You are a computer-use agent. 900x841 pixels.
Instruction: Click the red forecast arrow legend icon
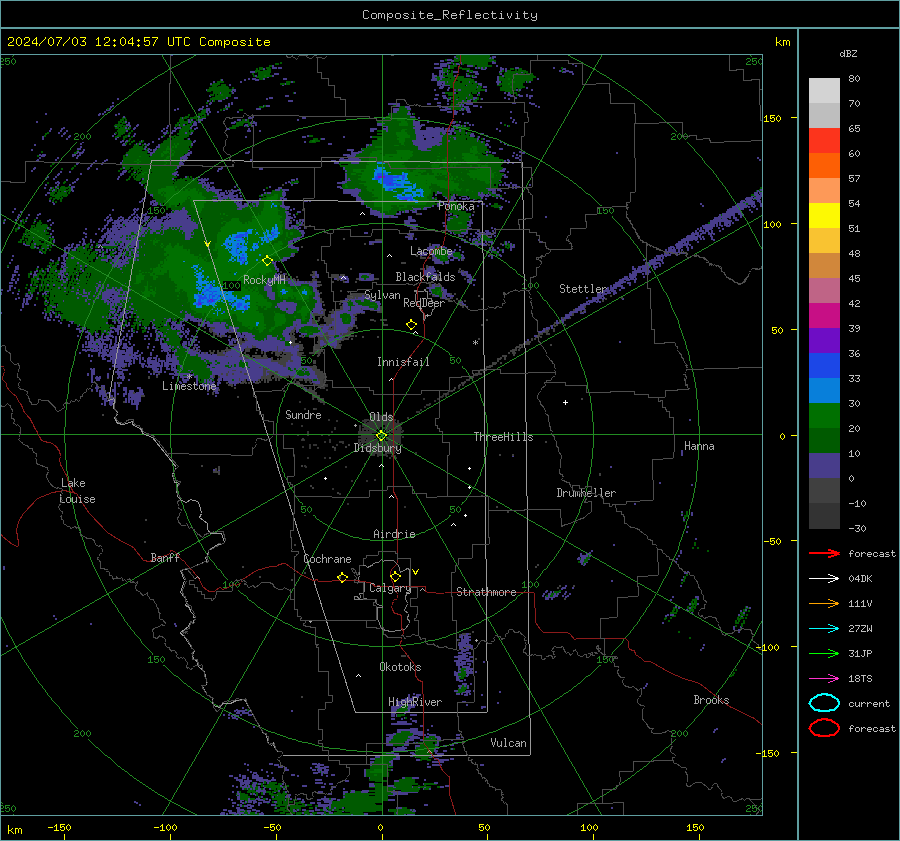click(824, 553)
